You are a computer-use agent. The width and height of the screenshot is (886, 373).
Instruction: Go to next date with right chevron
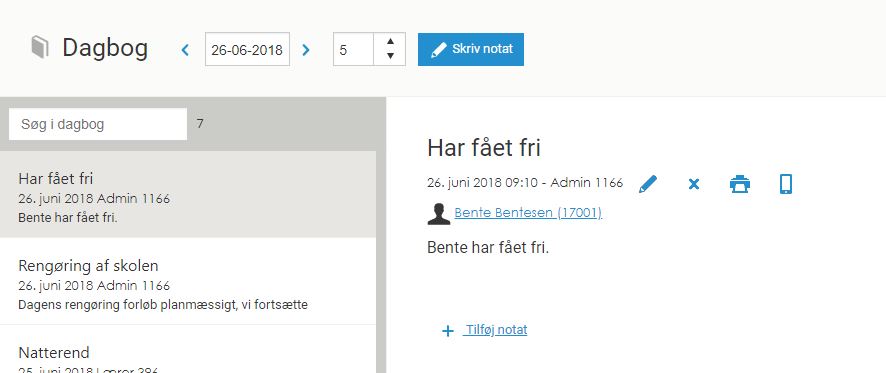click(306, 50)
